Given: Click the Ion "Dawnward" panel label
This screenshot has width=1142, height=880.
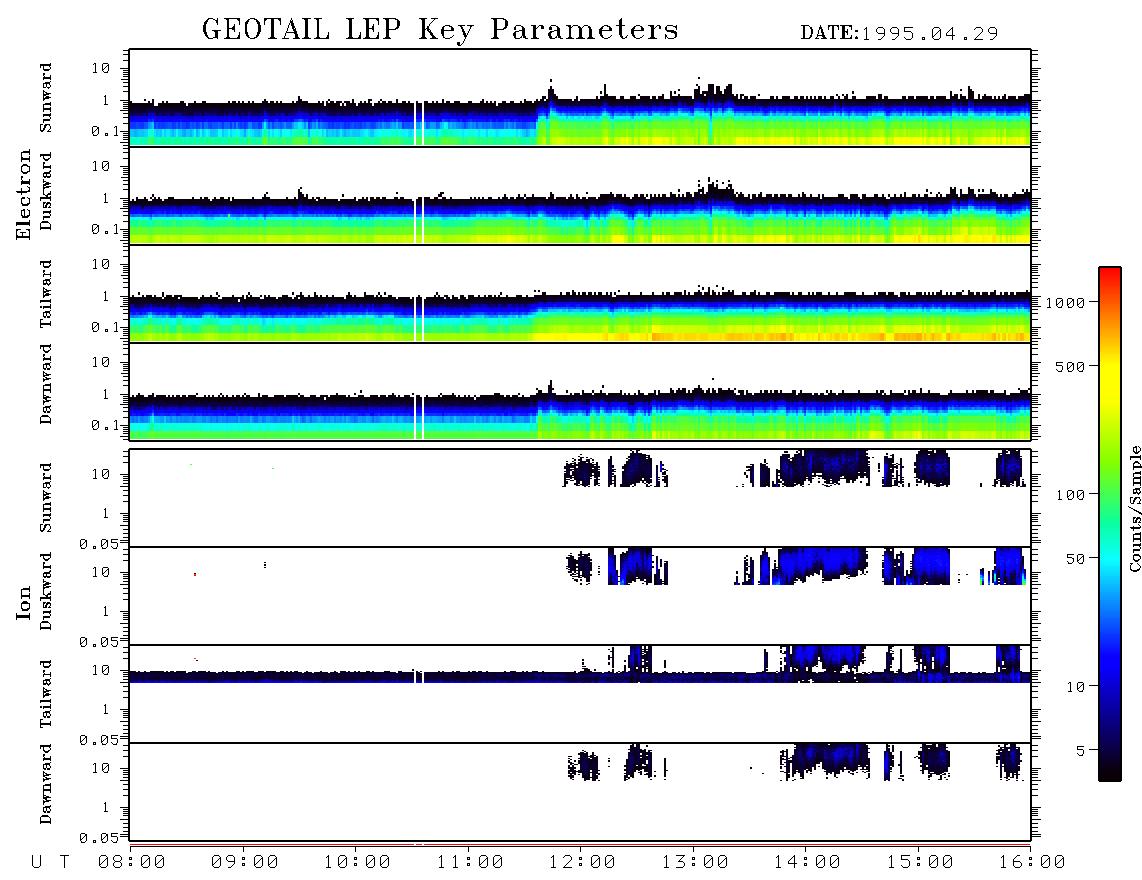Looking at the screenshot, I should (x=46, y=784).
